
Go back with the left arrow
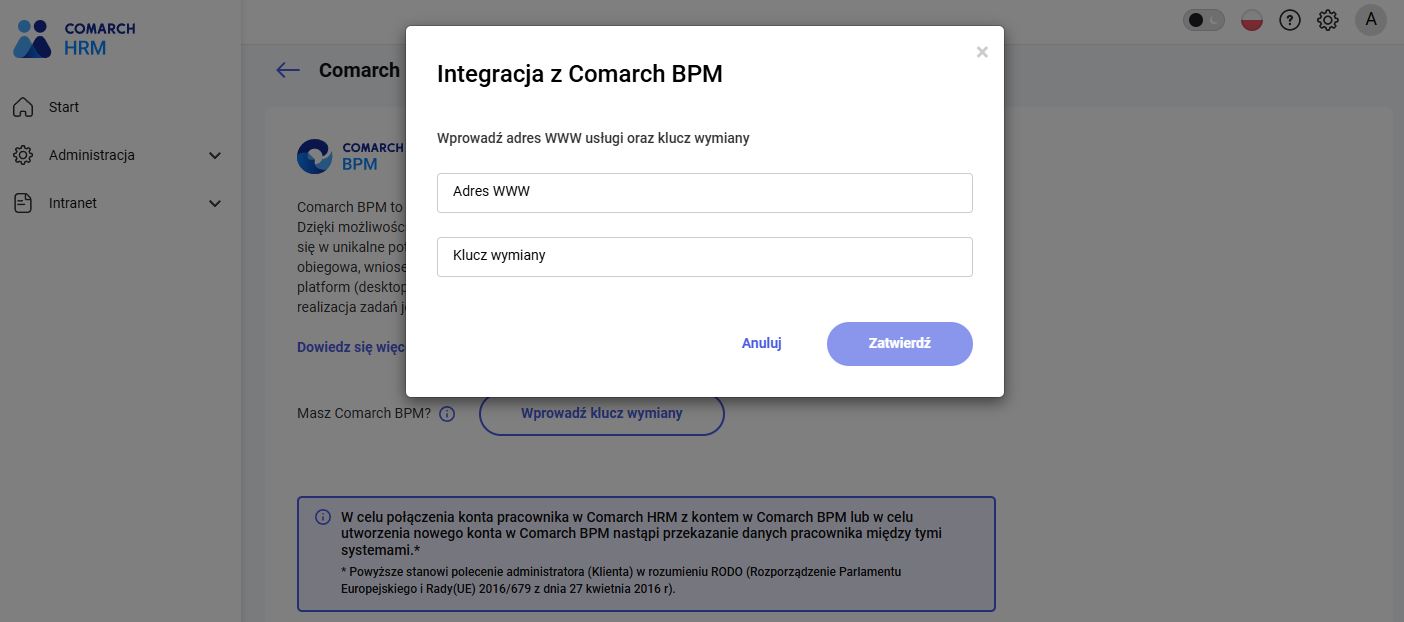[x=288, y=70]
